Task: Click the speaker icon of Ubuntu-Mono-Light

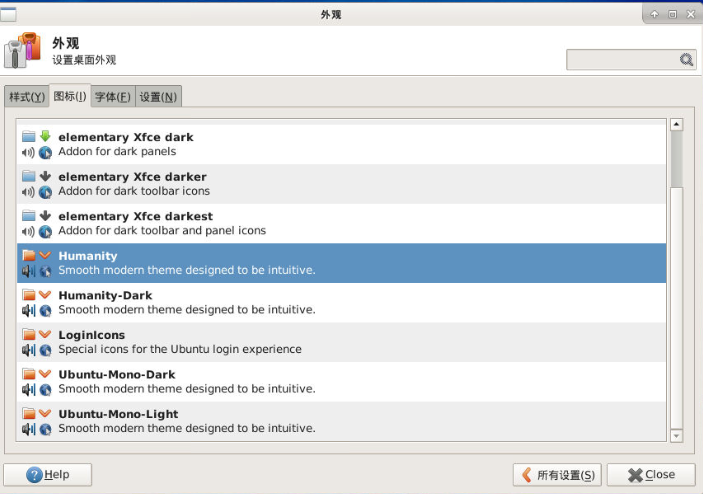Action: [28, 429]
